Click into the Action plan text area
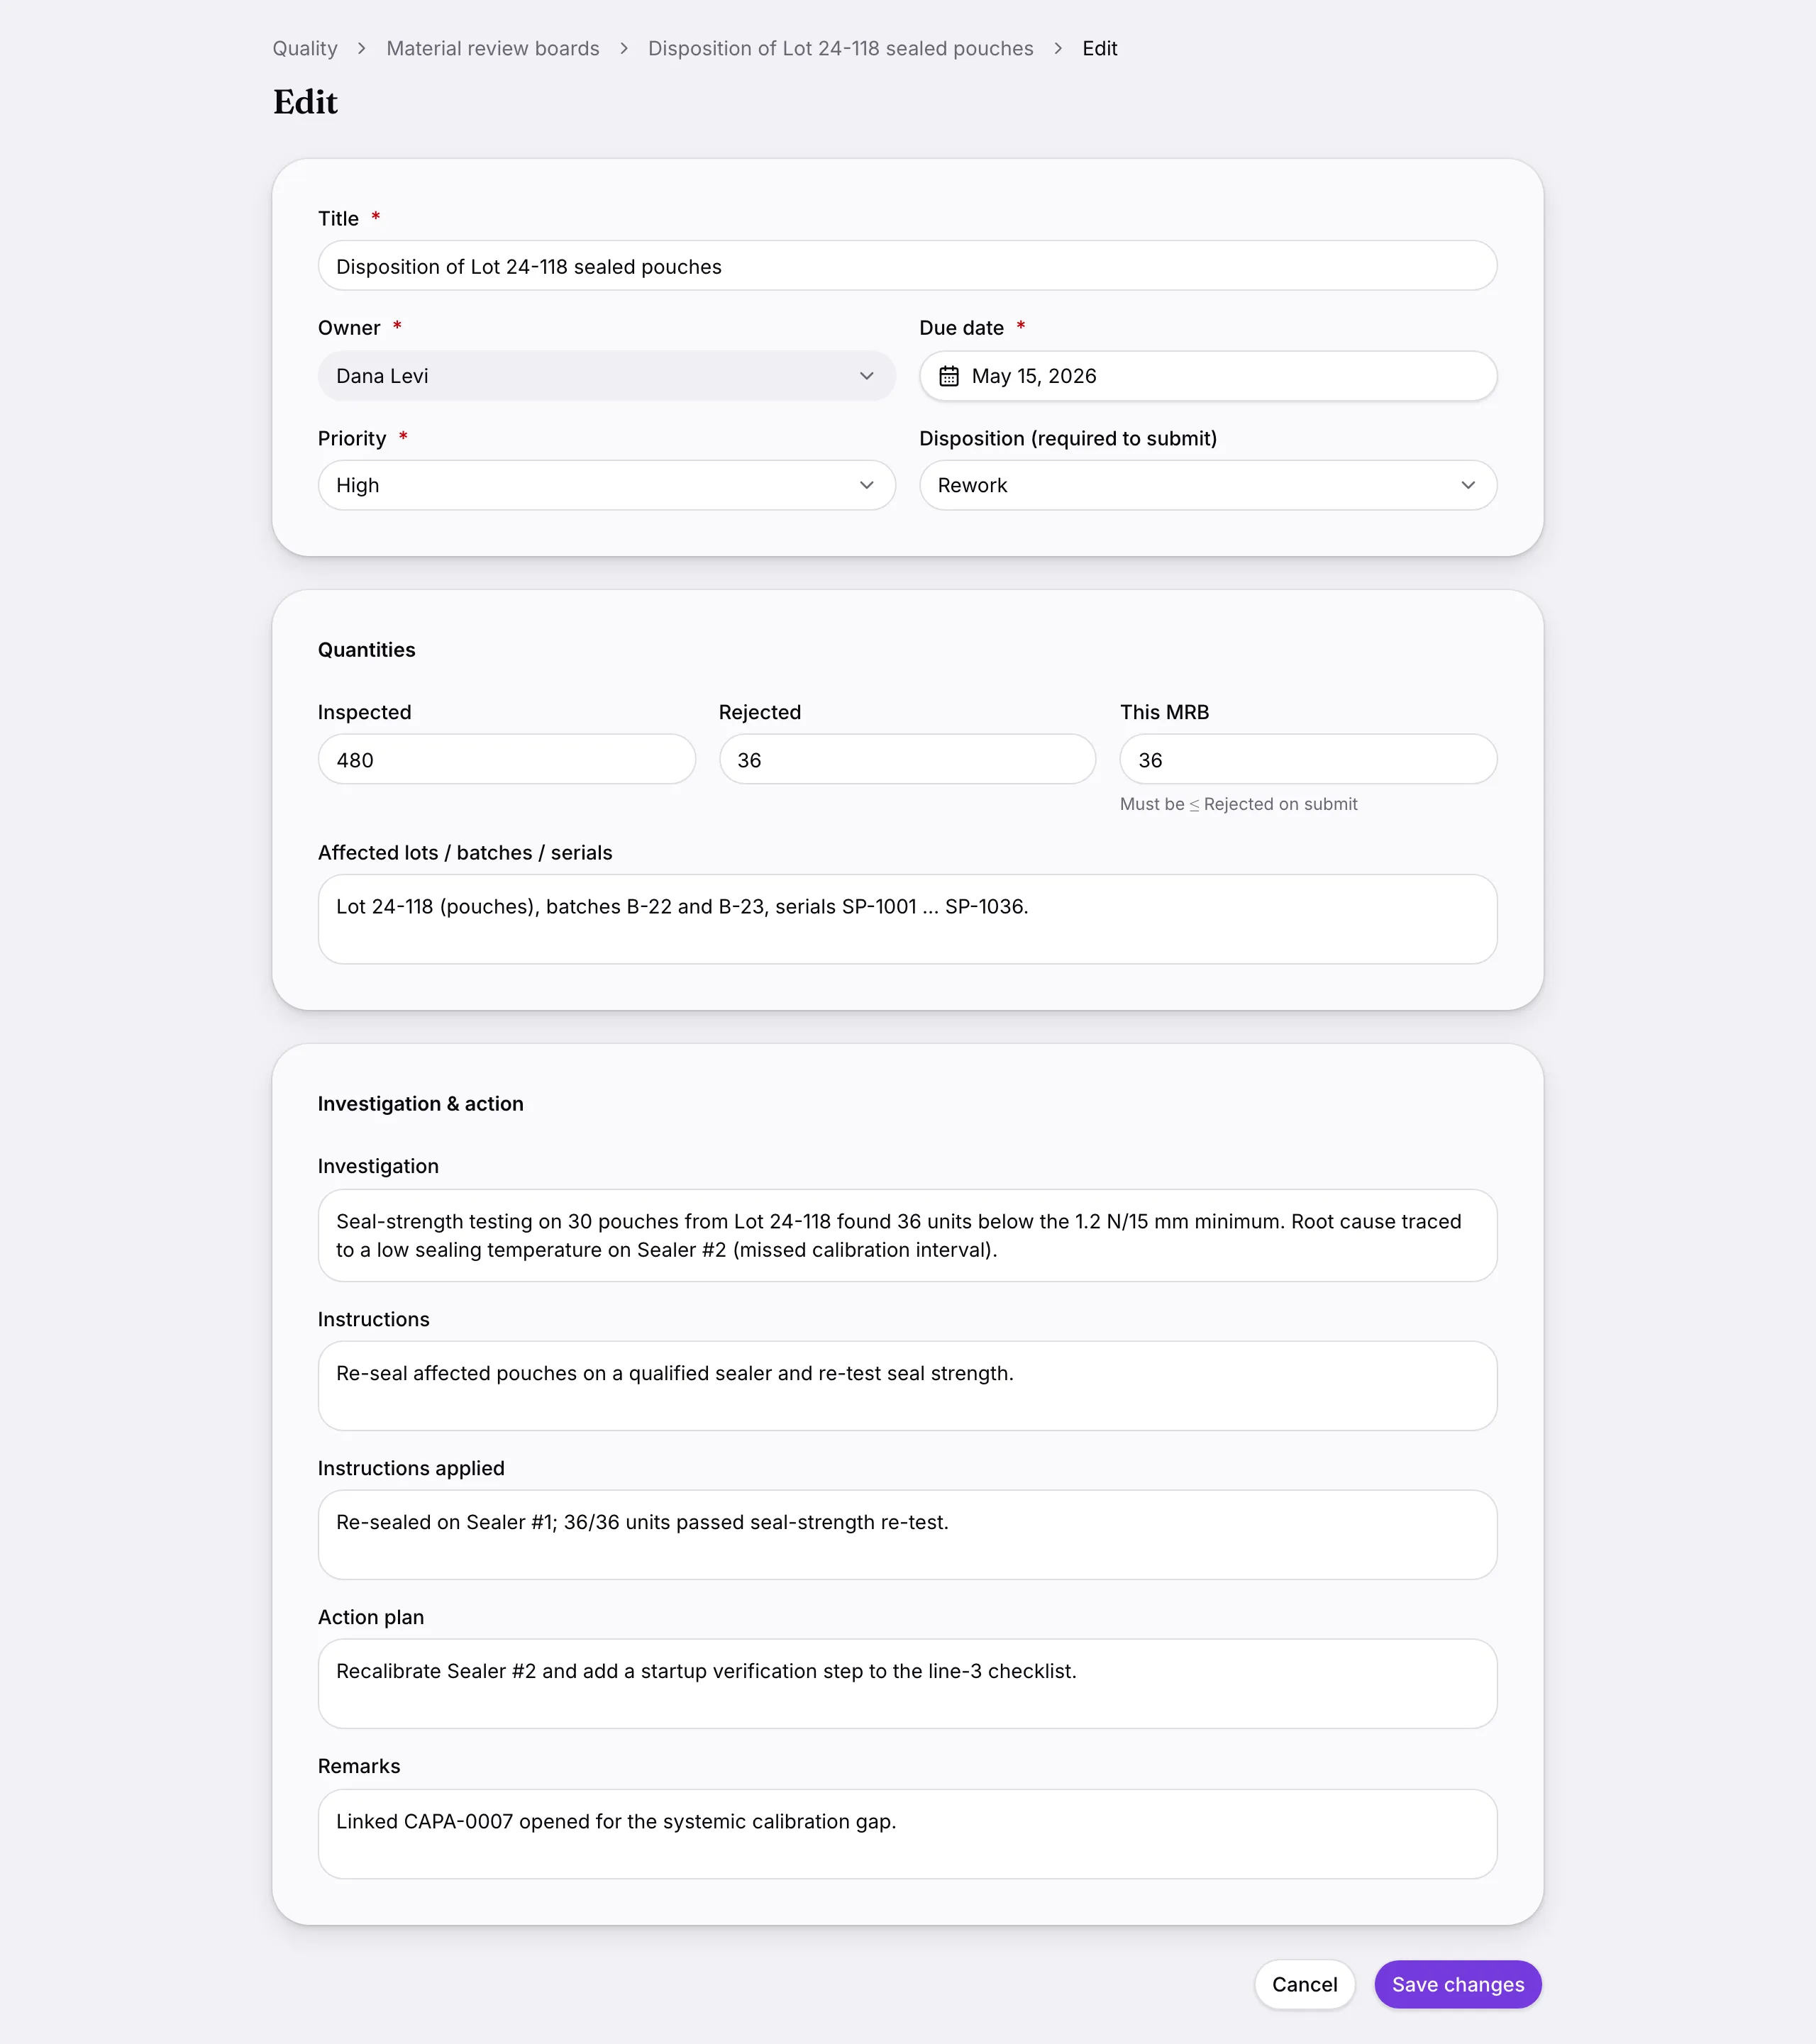This screenshot has height=2044, width=1816. pos(907,1684)
